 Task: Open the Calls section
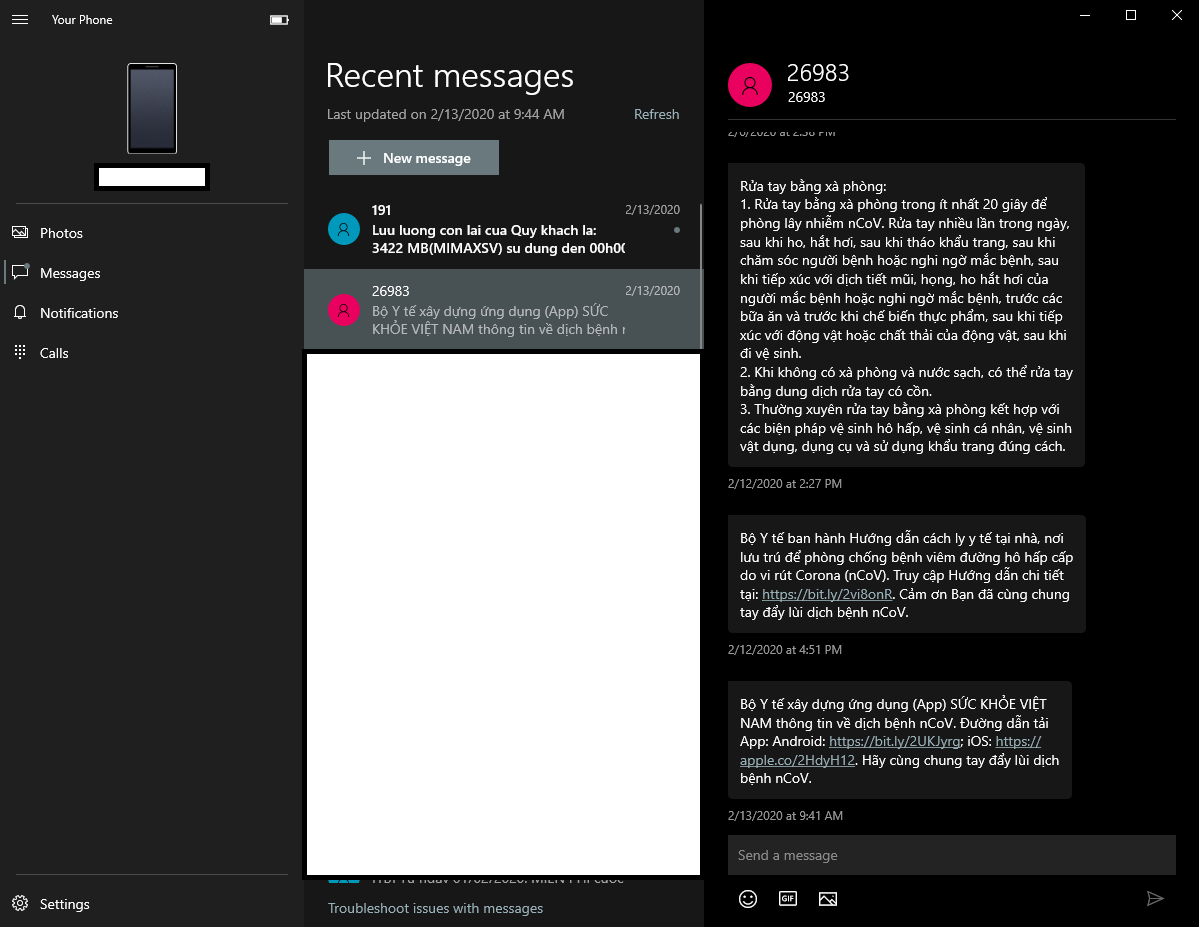(151, 353)
